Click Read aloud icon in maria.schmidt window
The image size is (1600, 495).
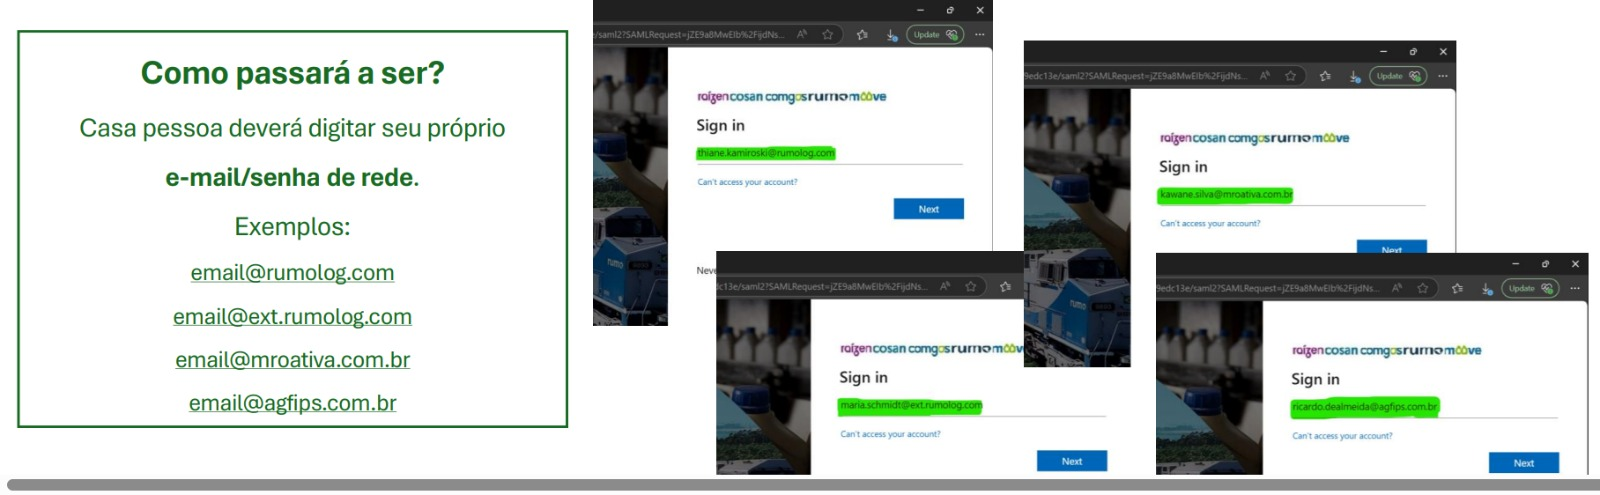point(945,286)
